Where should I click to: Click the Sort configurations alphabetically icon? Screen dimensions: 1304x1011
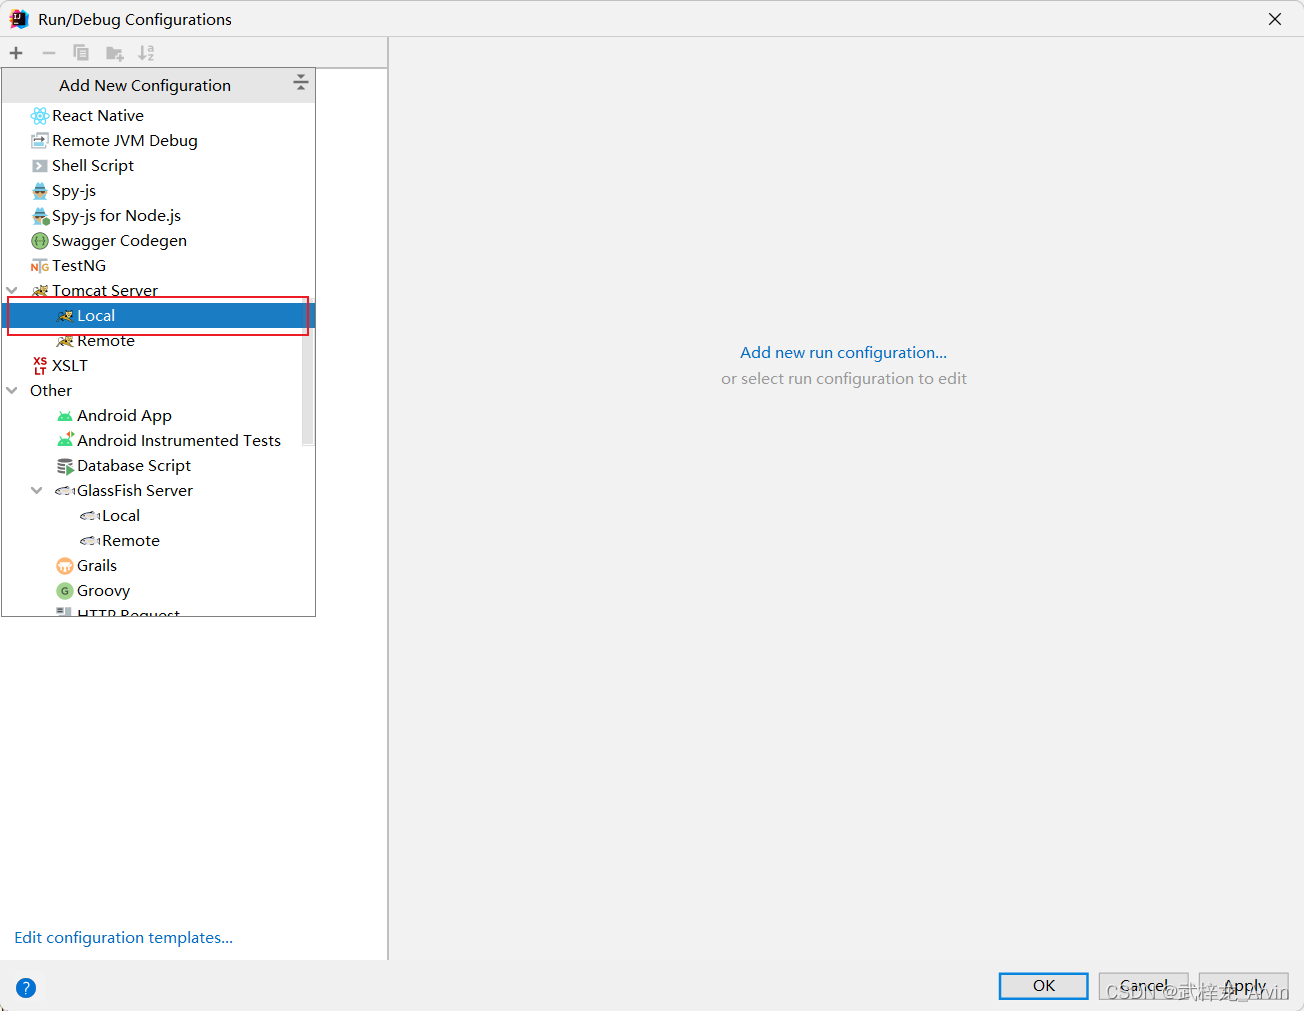coord(146,53)
